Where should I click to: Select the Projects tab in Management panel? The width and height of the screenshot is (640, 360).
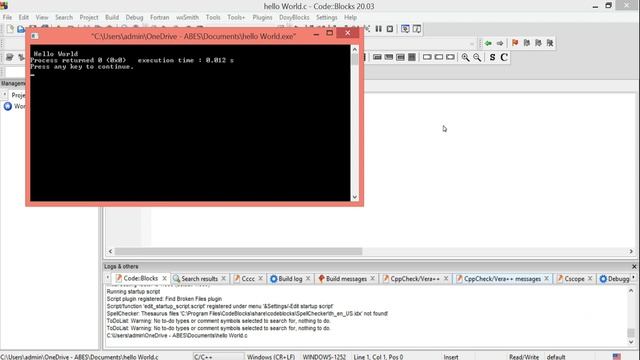(18, 95)
